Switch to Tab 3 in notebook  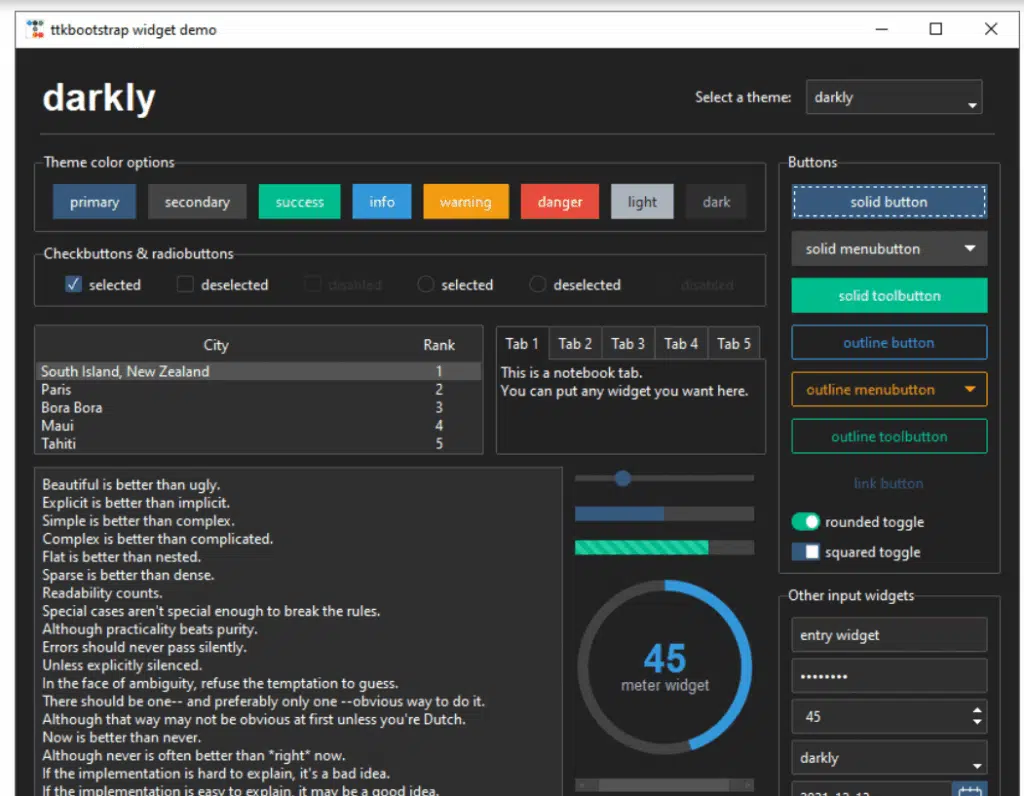click(628, 344)
